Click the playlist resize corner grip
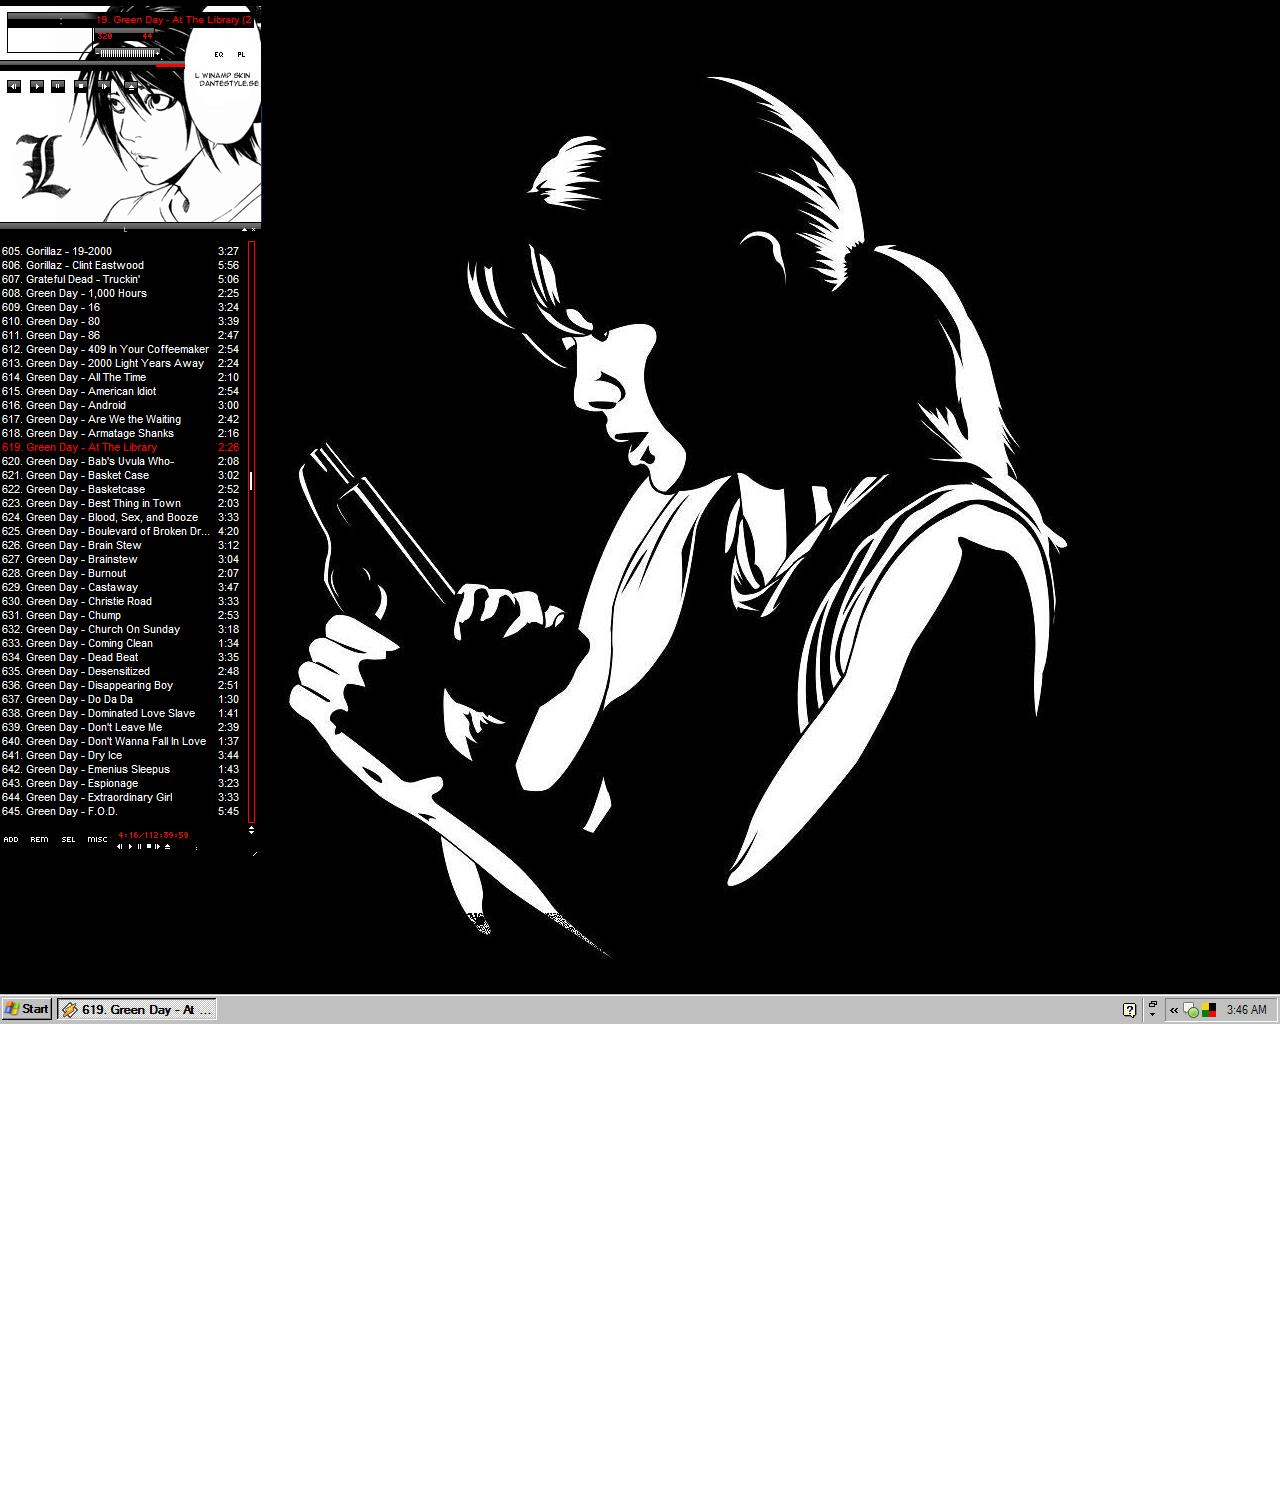Screen dimensions: 1280x1504 click(x=255, y=854)
